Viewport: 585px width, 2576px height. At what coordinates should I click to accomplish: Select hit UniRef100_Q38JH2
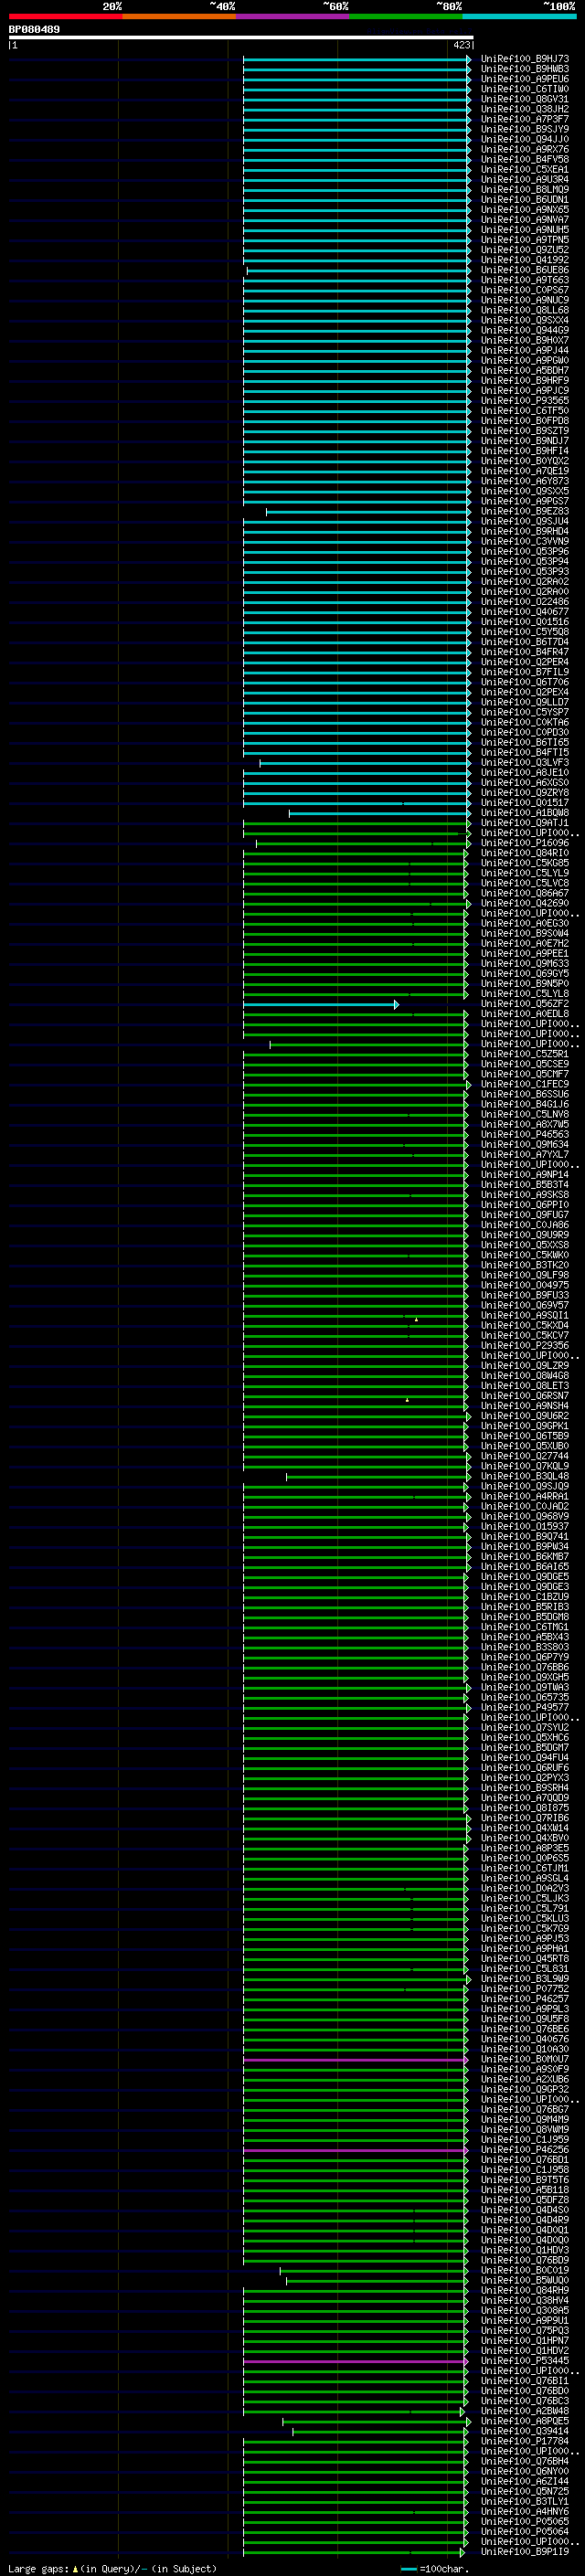click(524, 109)
